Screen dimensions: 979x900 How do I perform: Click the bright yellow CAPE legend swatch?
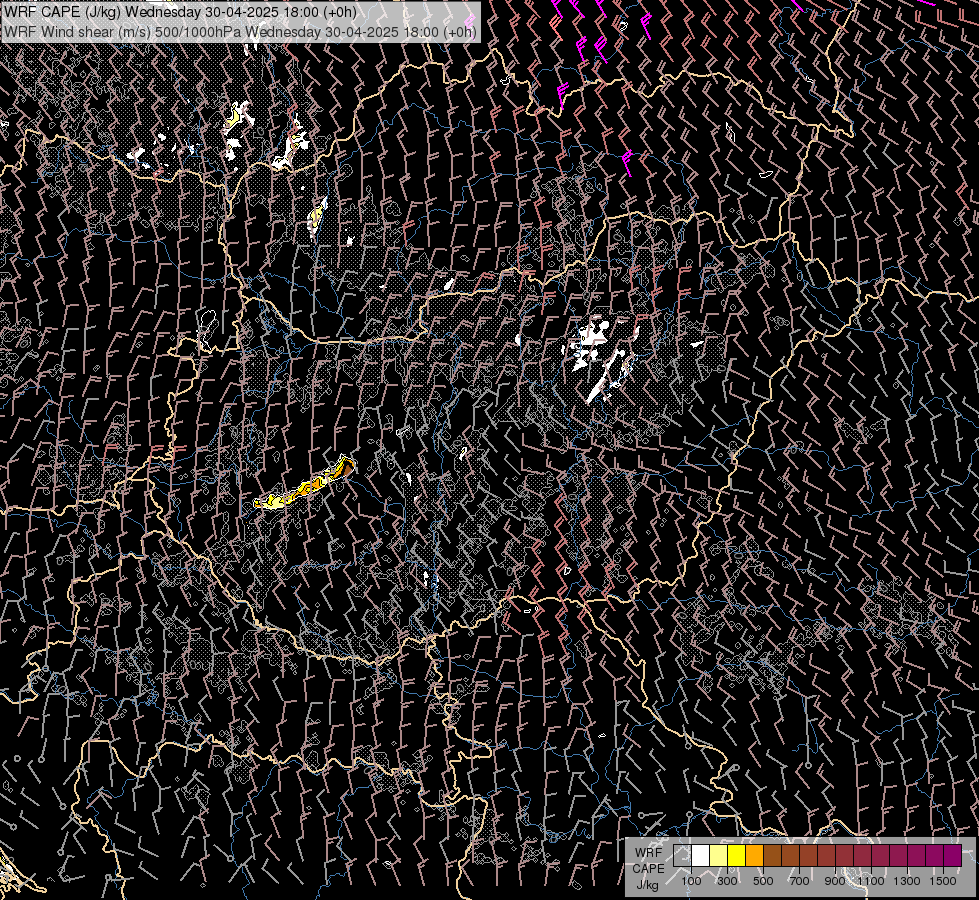tap(737, 856)
